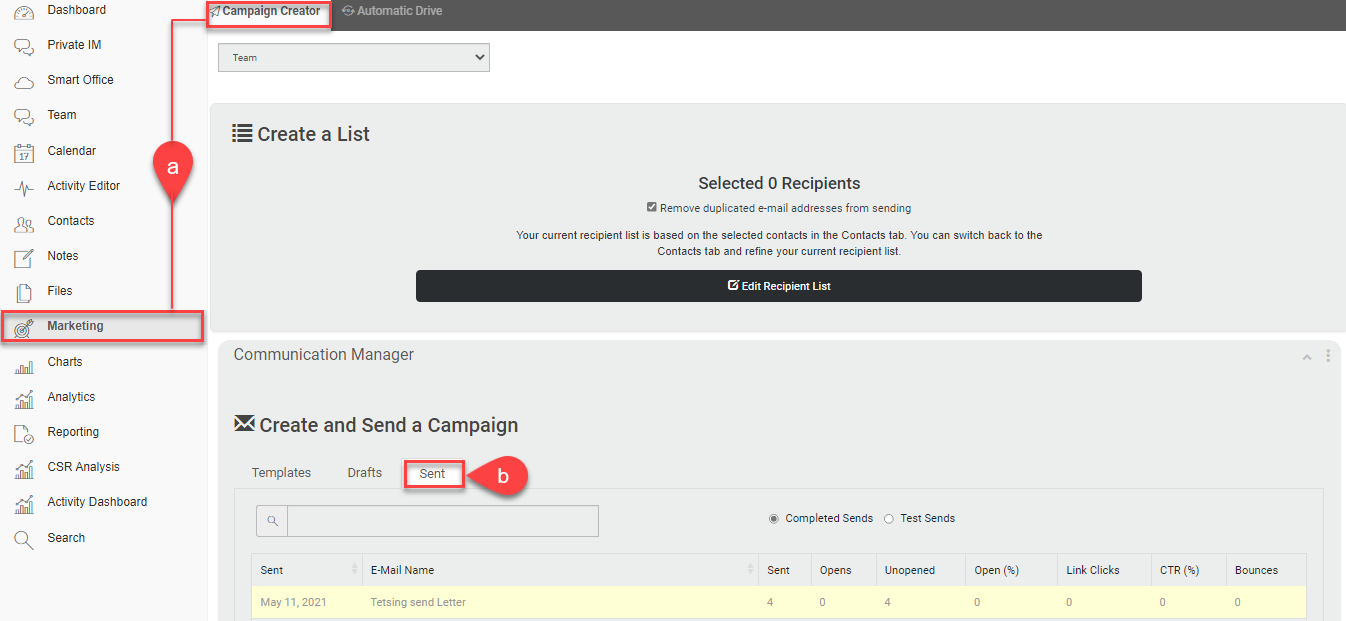This screenshot has height=621, width=1346.
Task: Click the CSR Analysis chart icon
Action: [24, 468]
